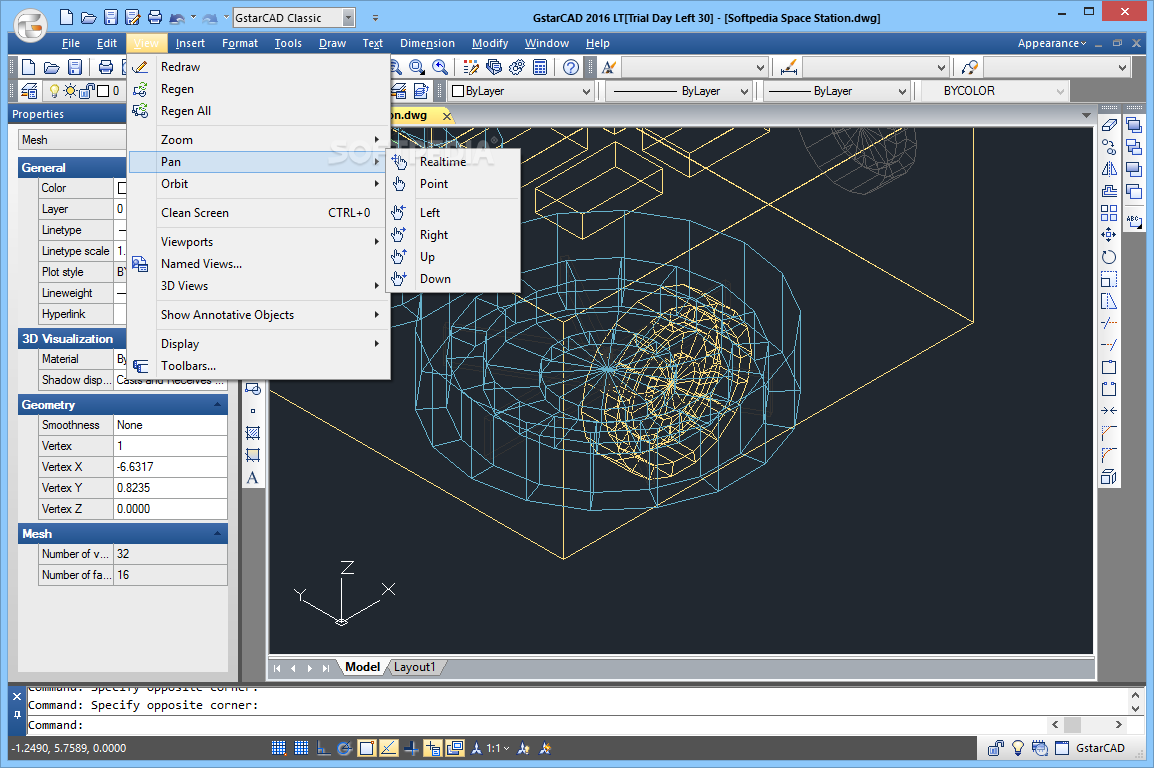Open the annotation scale 1:1 dropdown
1154x768 pixels.
pos(498,748)
